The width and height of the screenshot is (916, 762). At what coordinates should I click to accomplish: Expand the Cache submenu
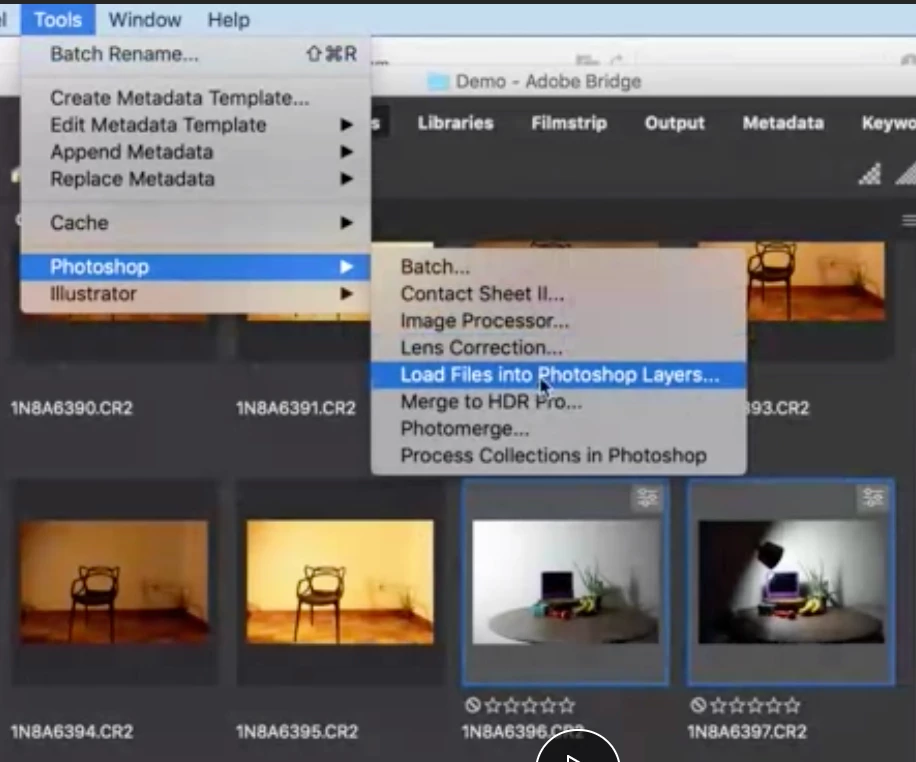(x=195, y=223)
